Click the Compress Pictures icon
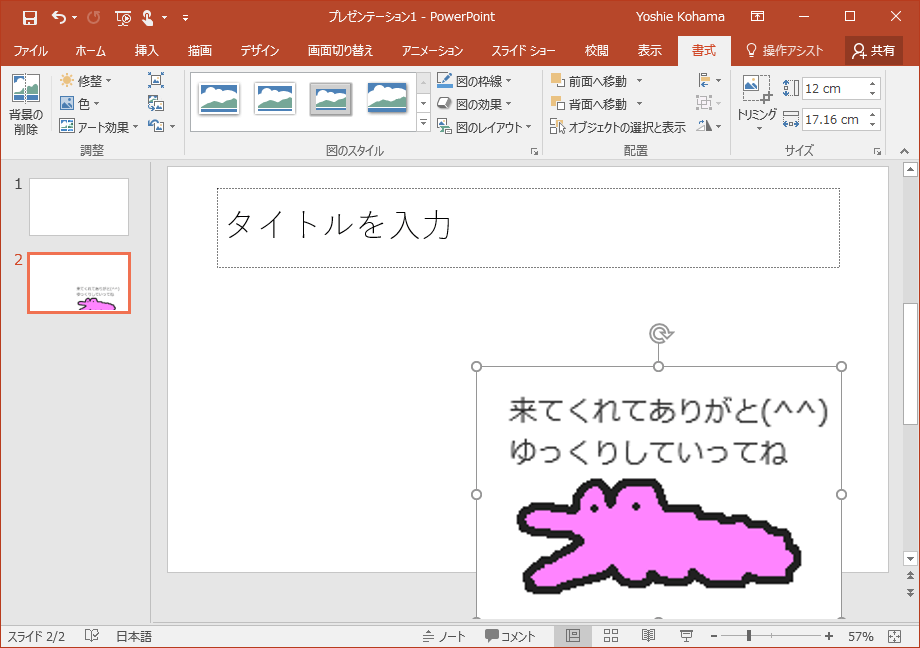Screen dimensions: 920x648 155,80
